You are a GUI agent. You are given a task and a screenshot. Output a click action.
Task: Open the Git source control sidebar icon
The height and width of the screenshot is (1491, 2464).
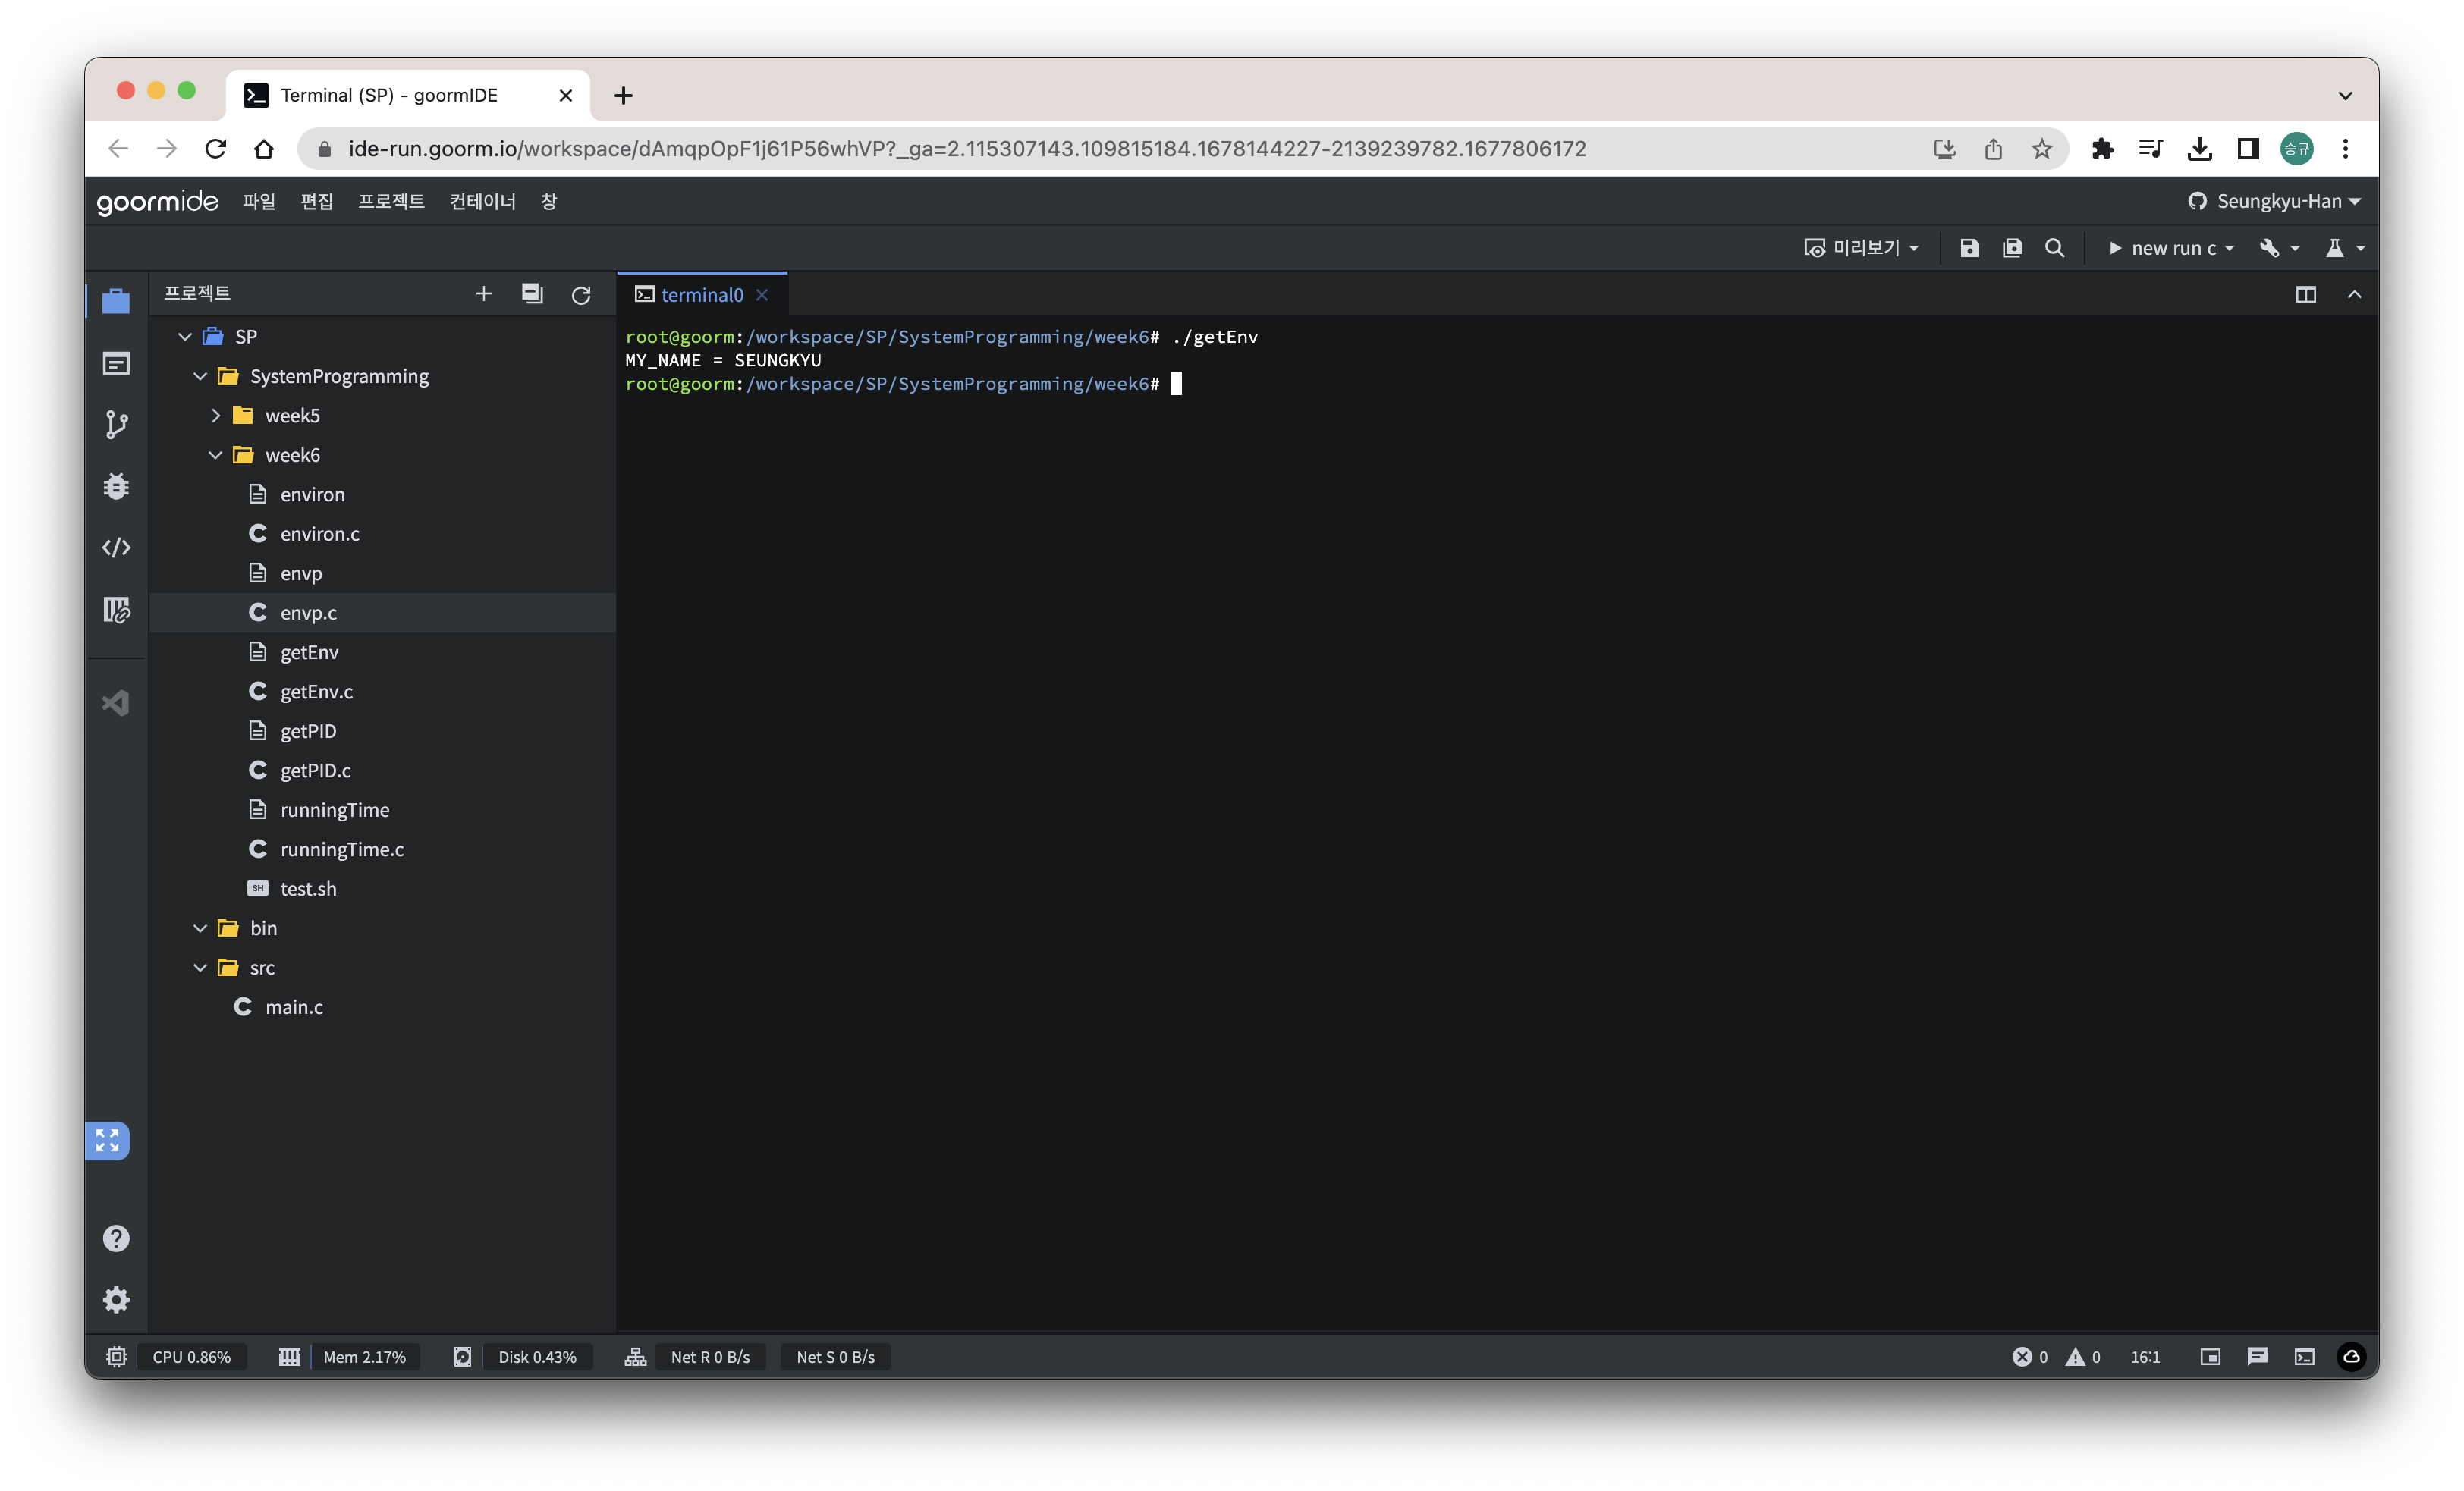click(x=116, y=425)
